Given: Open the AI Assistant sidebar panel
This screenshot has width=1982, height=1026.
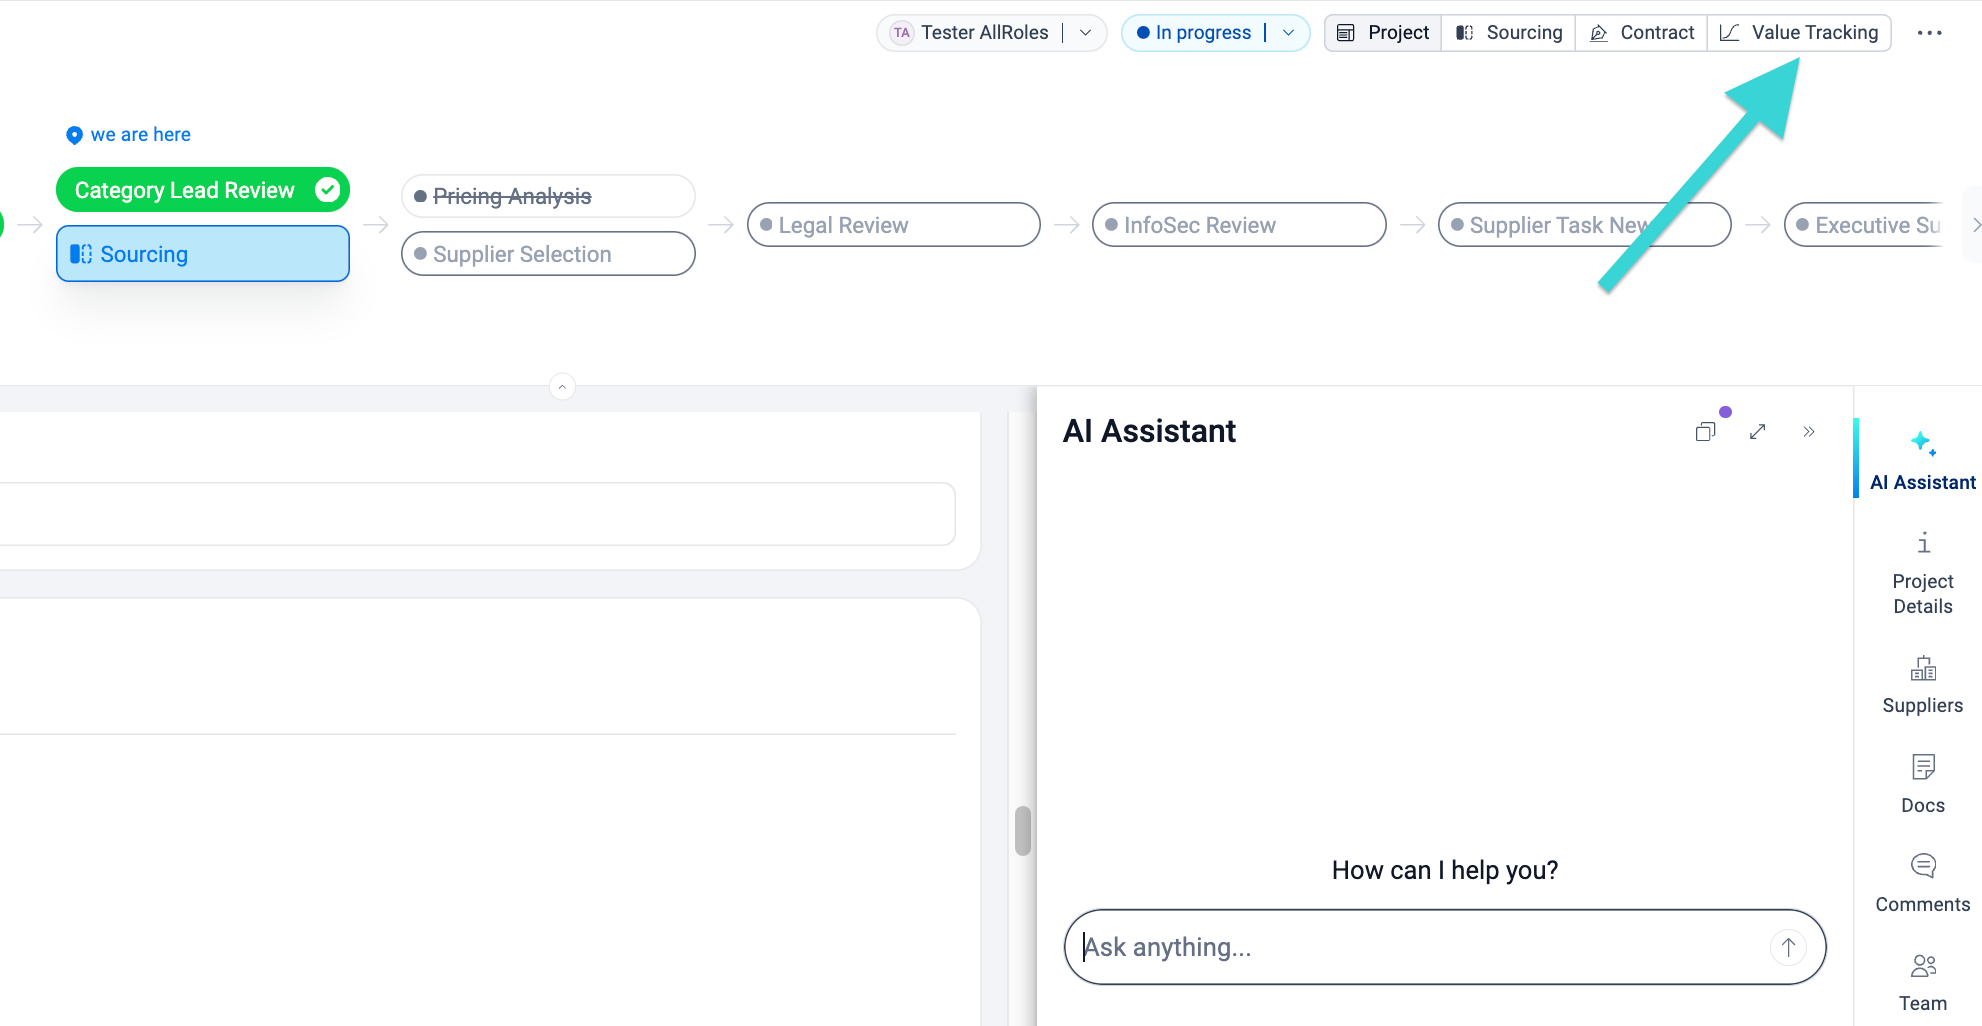Looking at the screenshot, I should pos(1922,459).
